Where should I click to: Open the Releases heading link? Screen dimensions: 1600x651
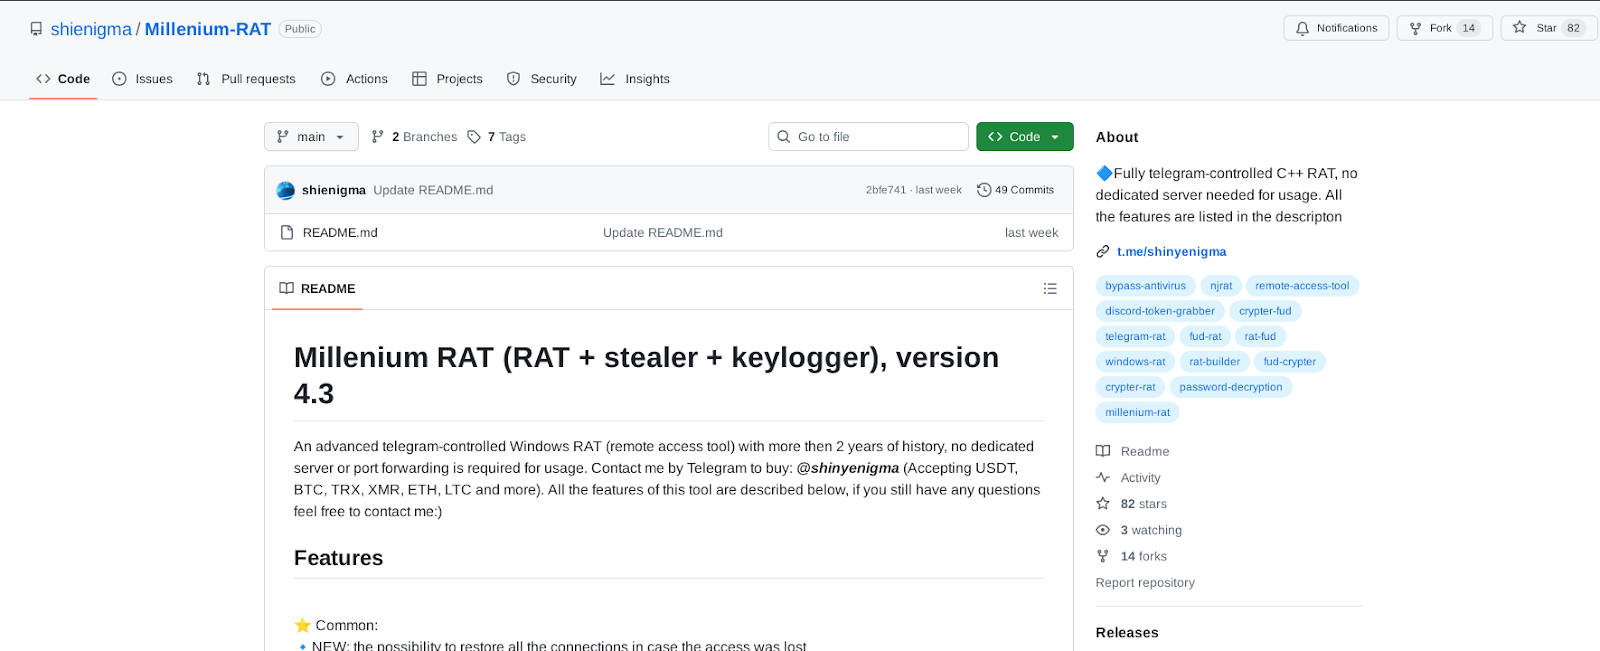tap(1127, 633)
